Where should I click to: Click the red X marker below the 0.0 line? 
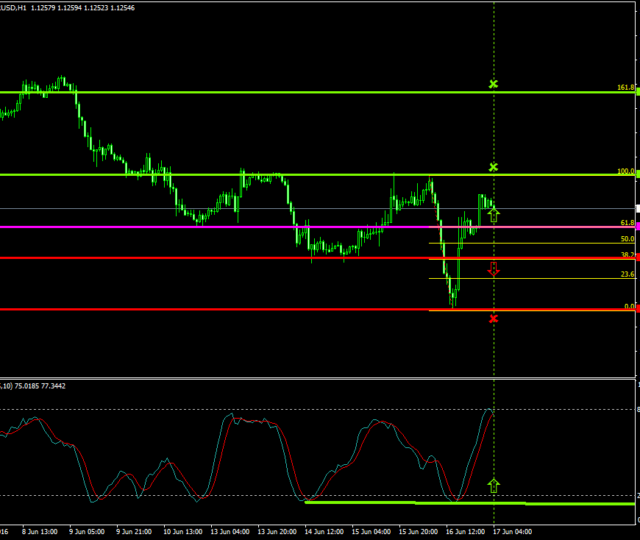493,318
